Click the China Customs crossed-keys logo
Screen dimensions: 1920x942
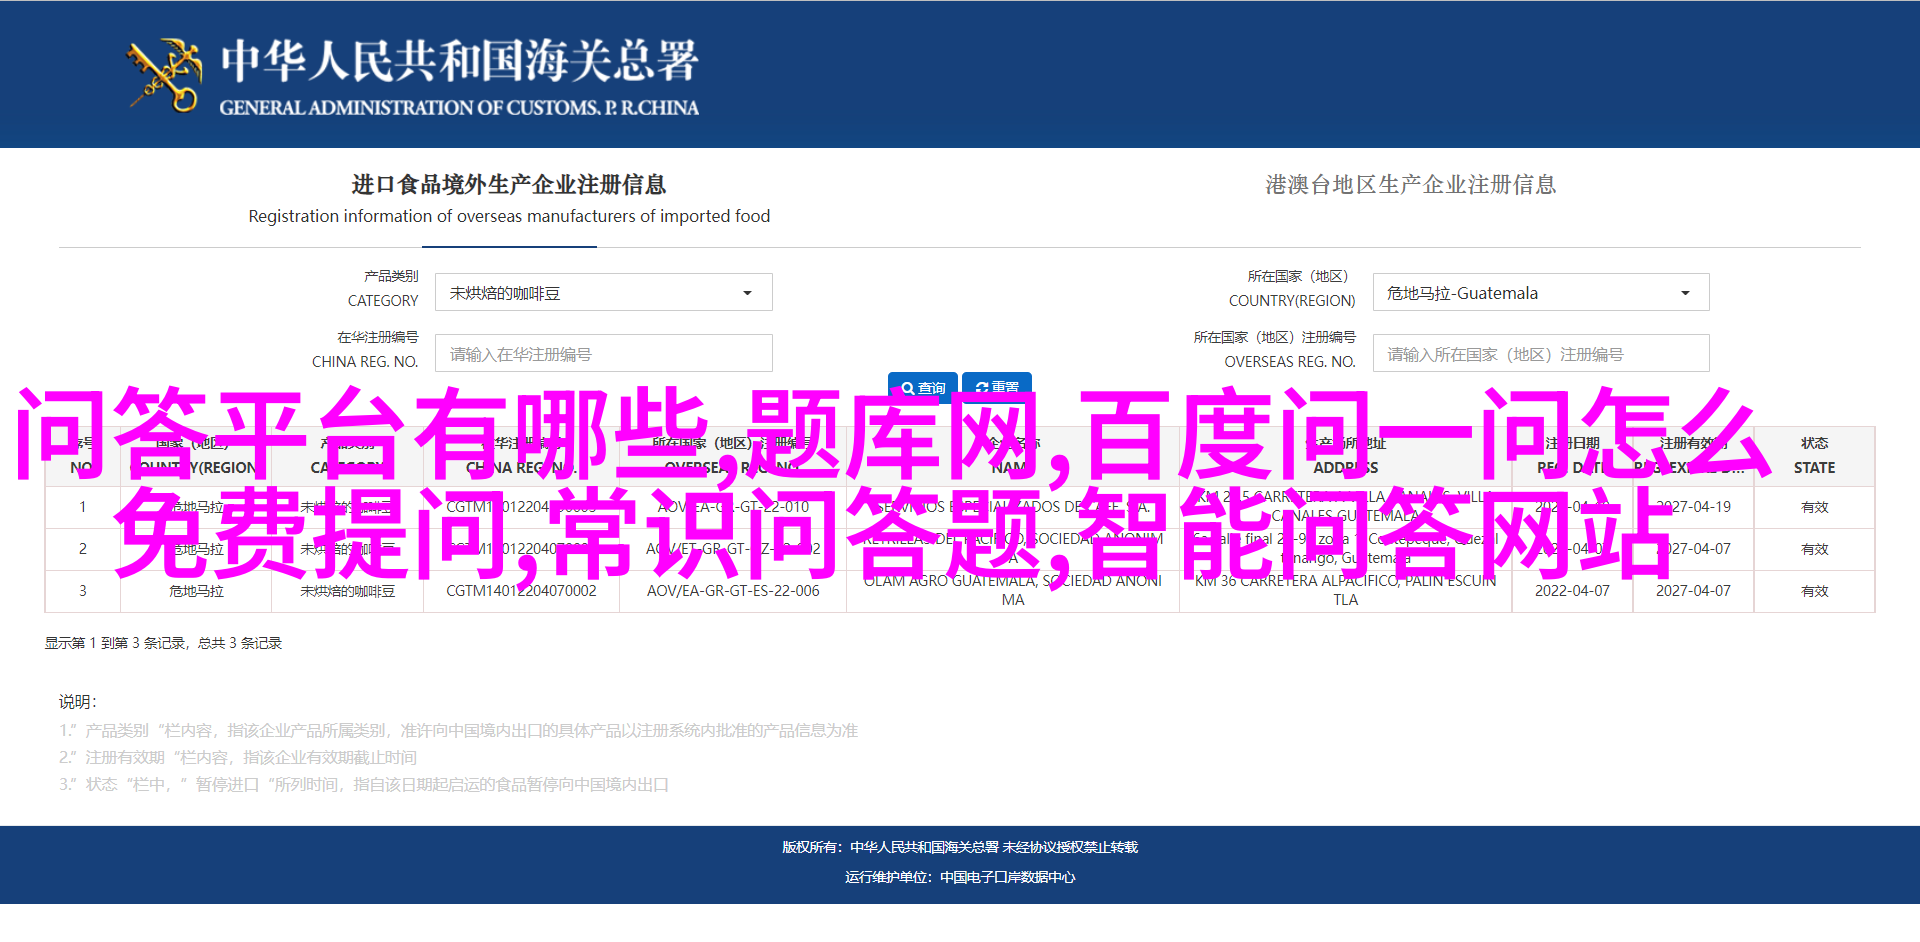[x=164, y=75]
